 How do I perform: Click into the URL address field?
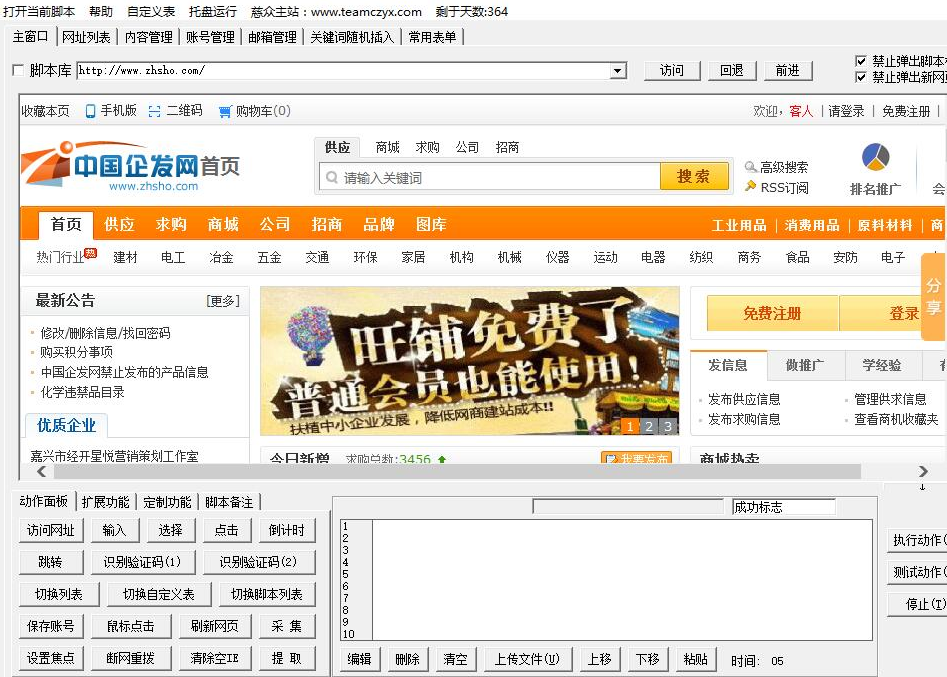[343, 71]
